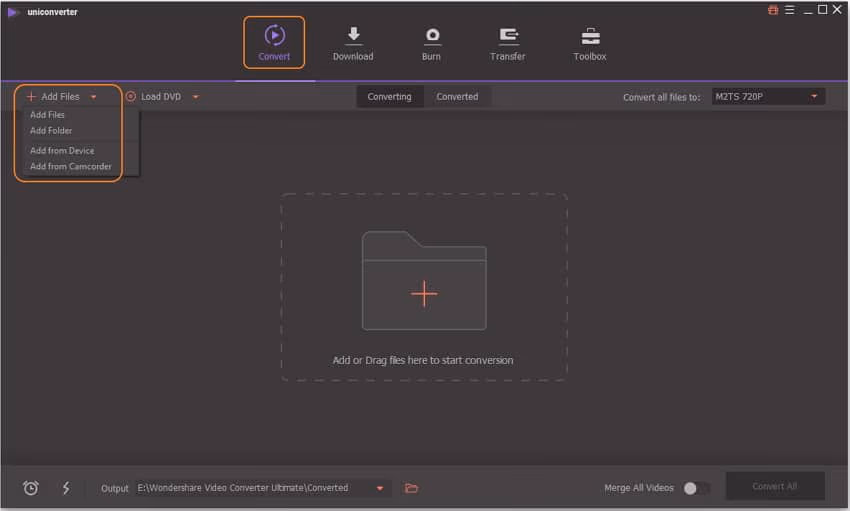The height and width of the screenshot is (511, 850).
Task: Open the Burn disc section
Action: pos(431,36)
